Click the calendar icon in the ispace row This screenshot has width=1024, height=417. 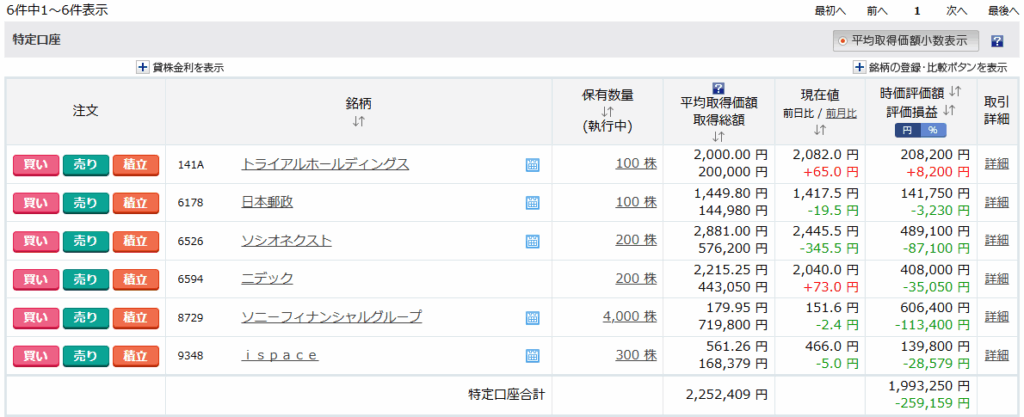(532, 356)
